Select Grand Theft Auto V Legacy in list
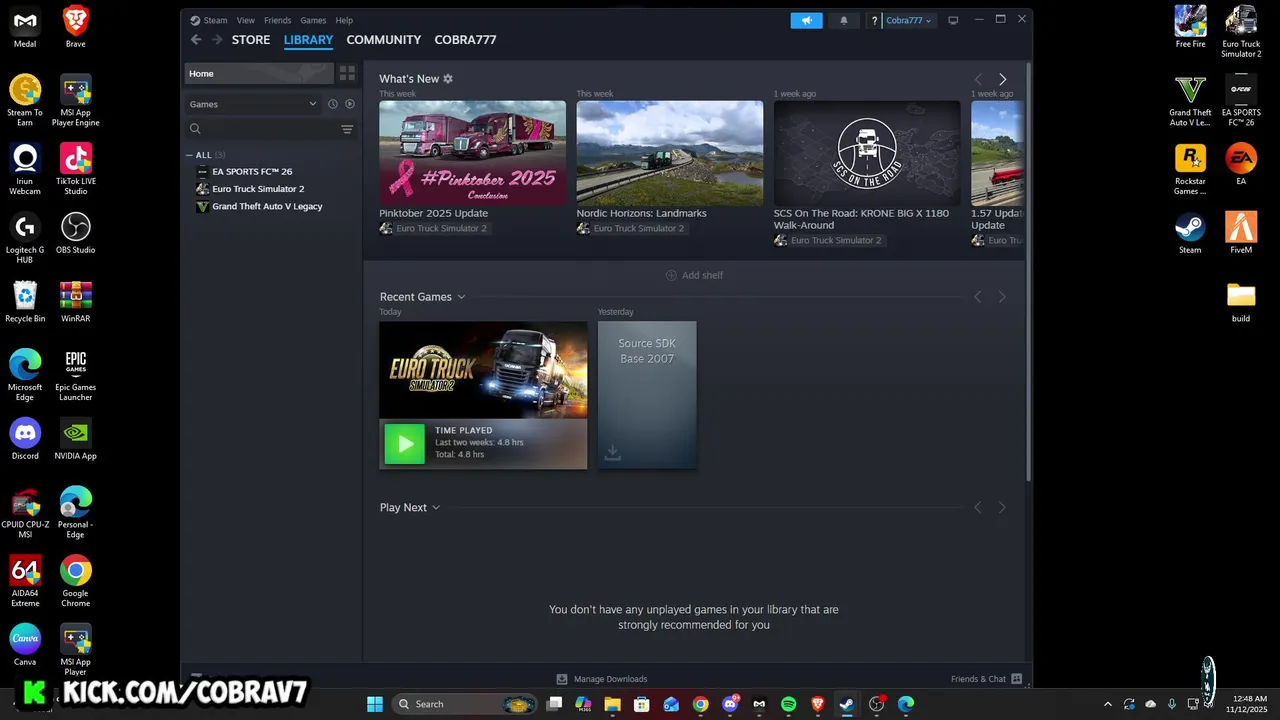1280x720 pixels. coord(267,207)
